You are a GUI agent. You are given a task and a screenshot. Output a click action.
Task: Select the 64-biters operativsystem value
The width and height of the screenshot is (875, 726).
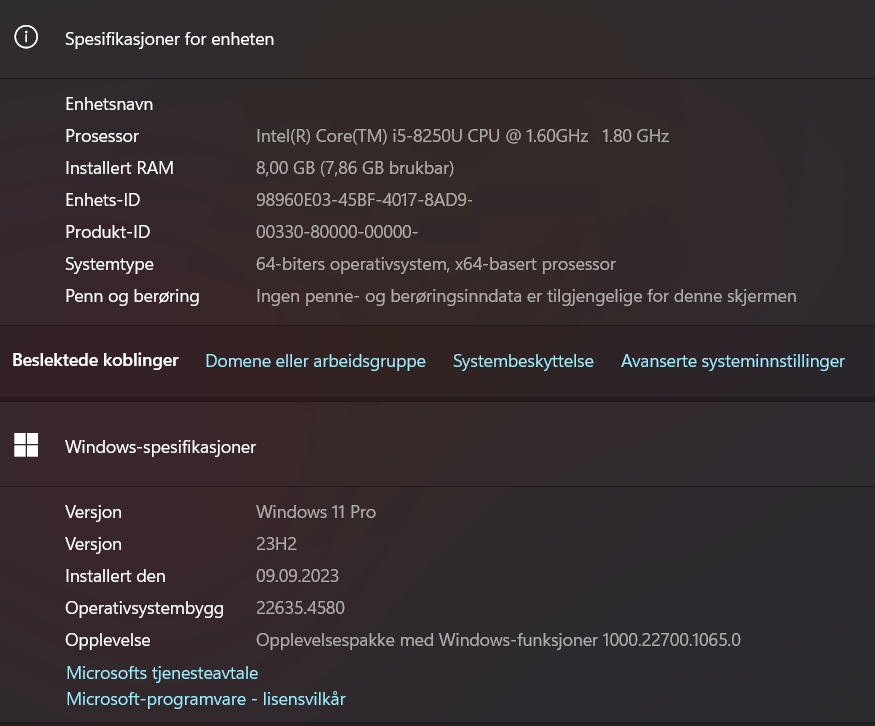(x=436, y=265)
